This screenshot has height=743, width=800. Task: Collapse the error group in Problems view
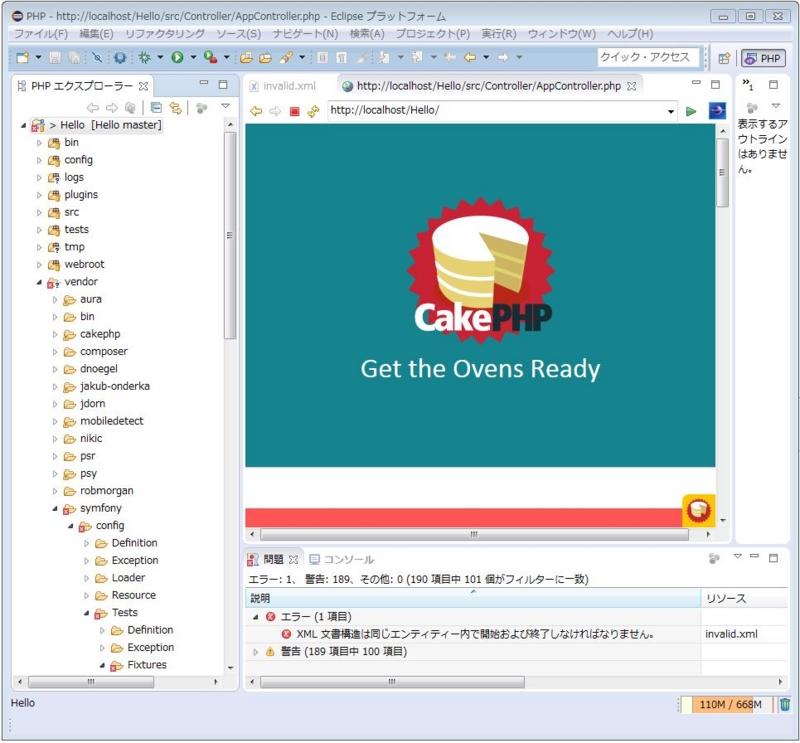coord(256,617)
